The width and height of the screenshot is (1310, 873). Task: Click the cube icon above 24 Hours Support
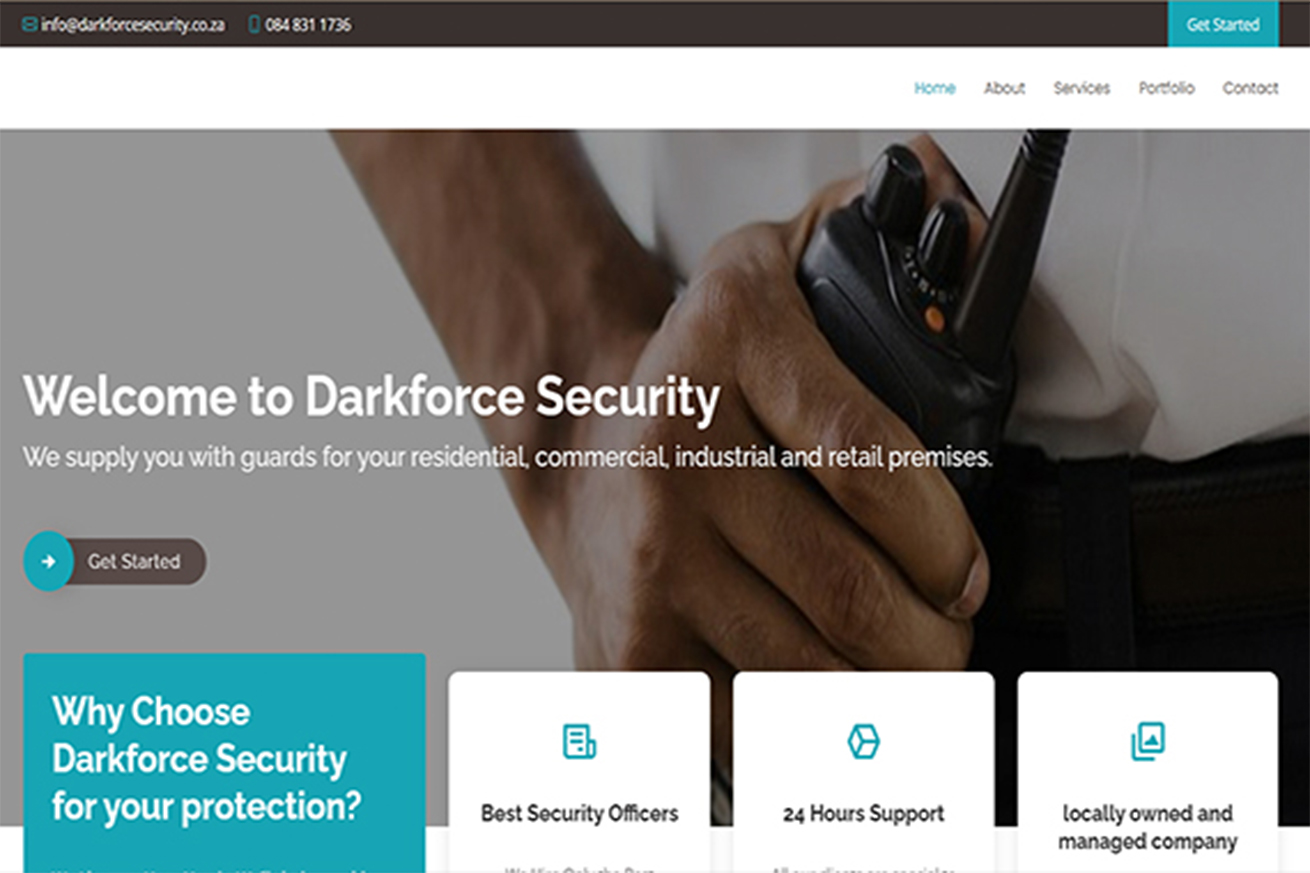click(x=863, y=741)
